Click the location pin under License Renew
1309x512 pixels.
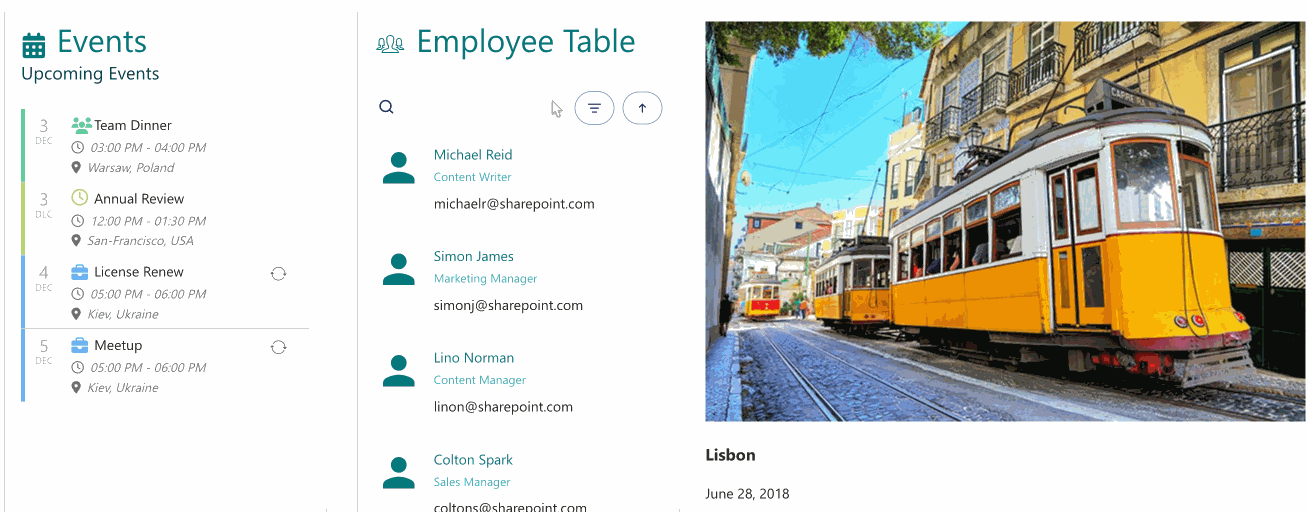coord(76,314)
